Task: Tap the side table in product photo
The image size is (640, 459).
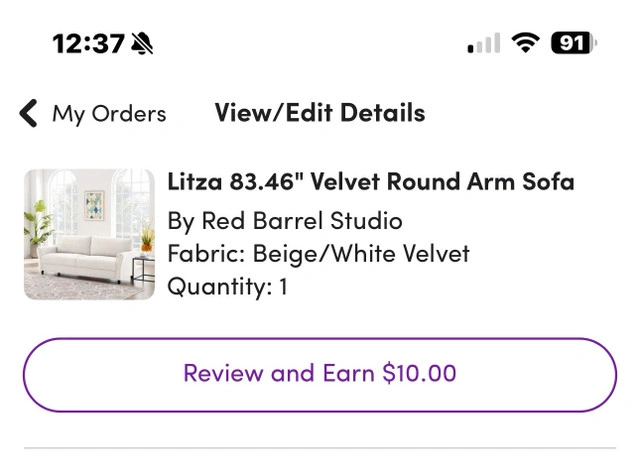Action: (x=143, y=265)
